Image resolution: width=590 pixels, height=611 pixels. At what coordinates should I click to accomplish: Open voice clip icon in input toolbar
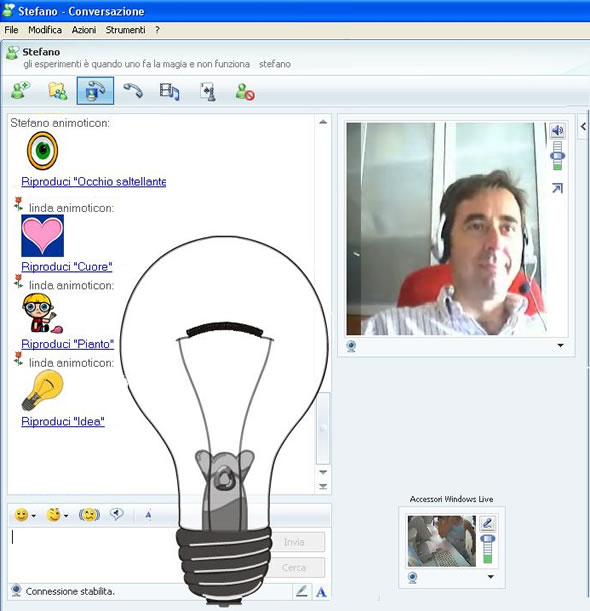pos(117,514)
